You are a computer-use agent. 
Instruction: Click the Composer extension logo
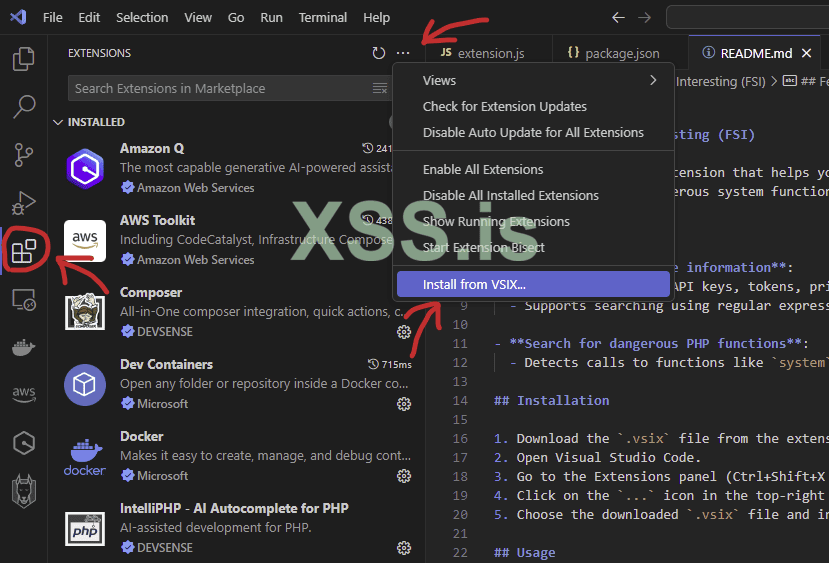[85, 312]
